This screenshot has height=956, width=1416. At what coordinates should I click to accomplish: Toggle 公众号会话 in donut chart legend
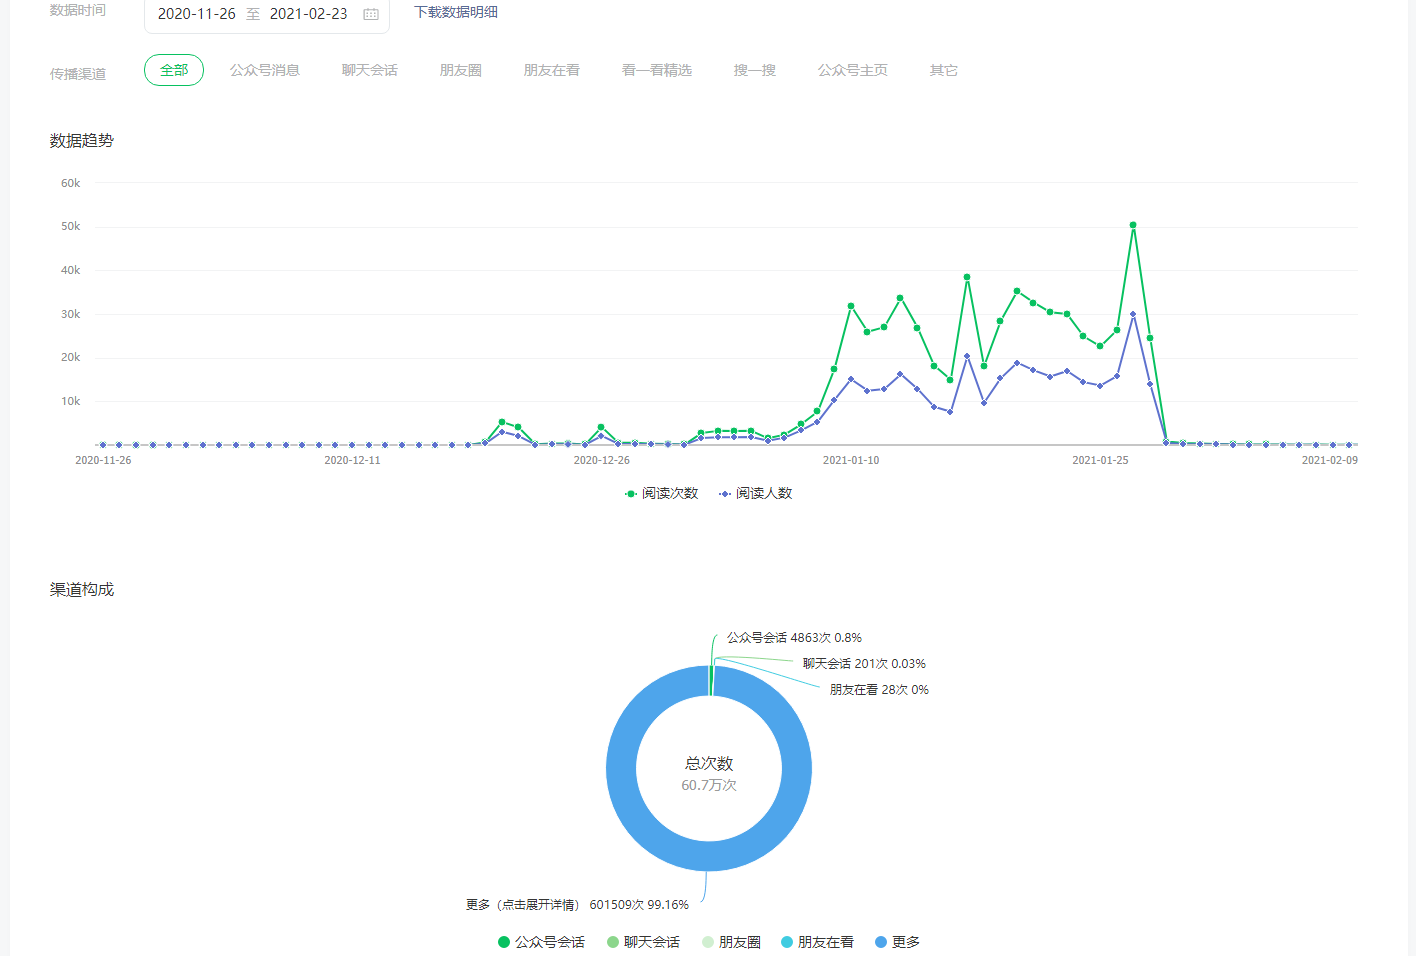[541, 942]
